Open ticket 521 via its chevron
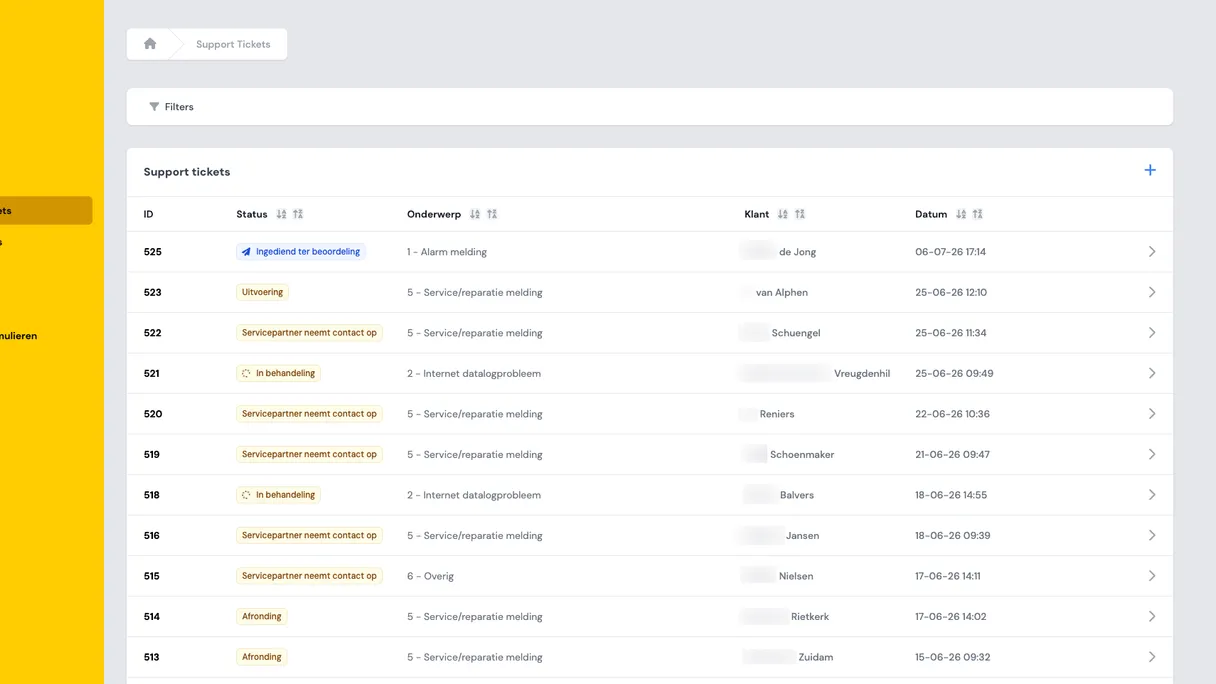1216x684 pixels. point(1152,373)
